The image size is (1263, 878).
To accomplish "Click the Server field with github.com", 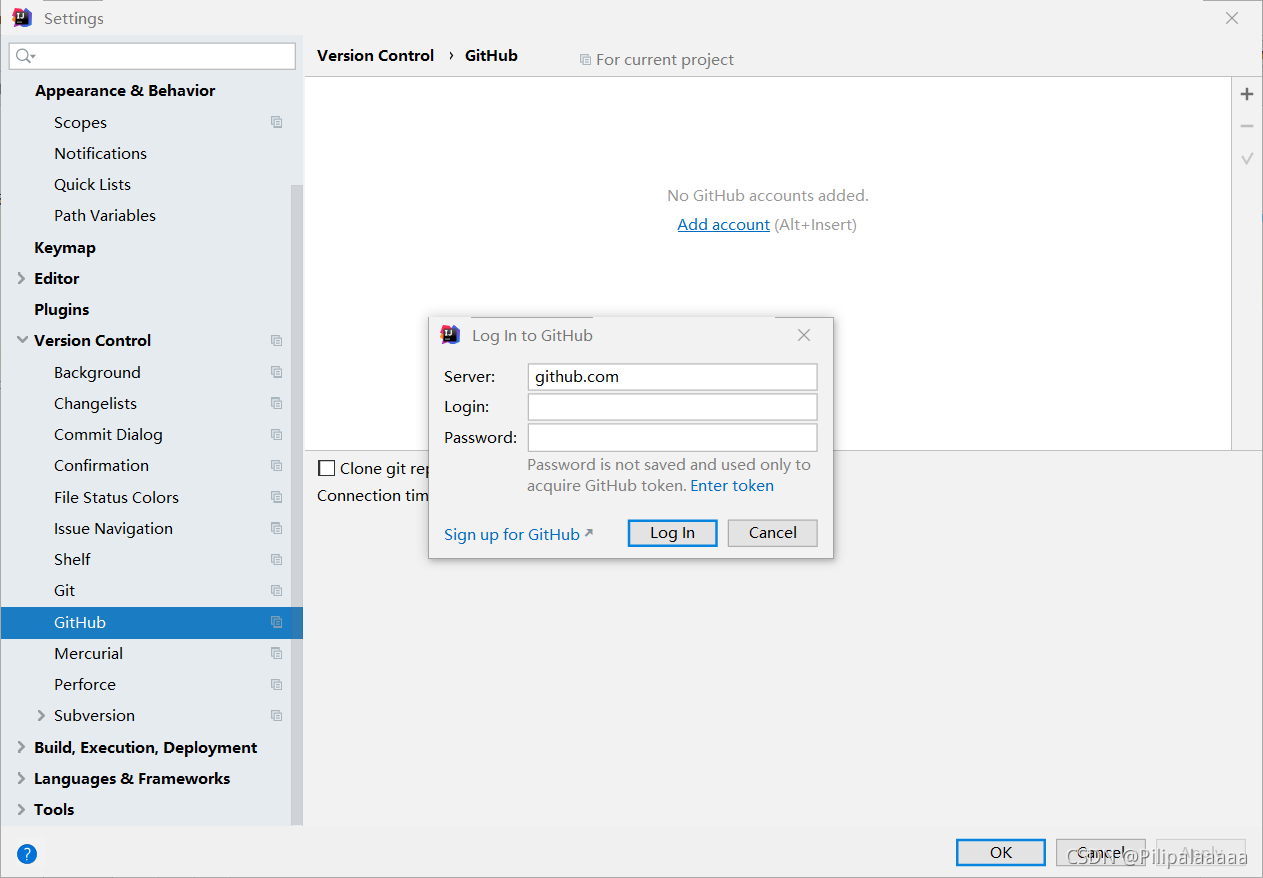I will (x=673, y=377).
